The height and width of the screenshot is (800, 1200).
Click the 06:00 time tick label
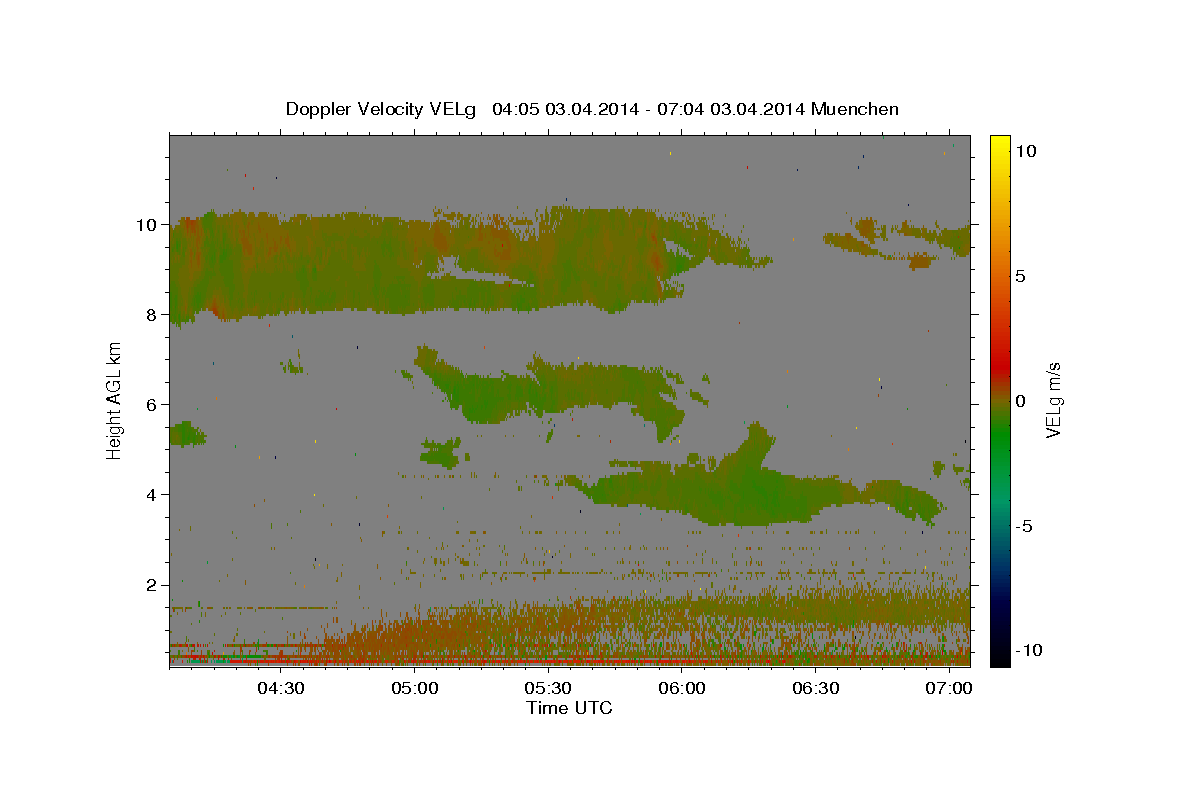(681, 689)
